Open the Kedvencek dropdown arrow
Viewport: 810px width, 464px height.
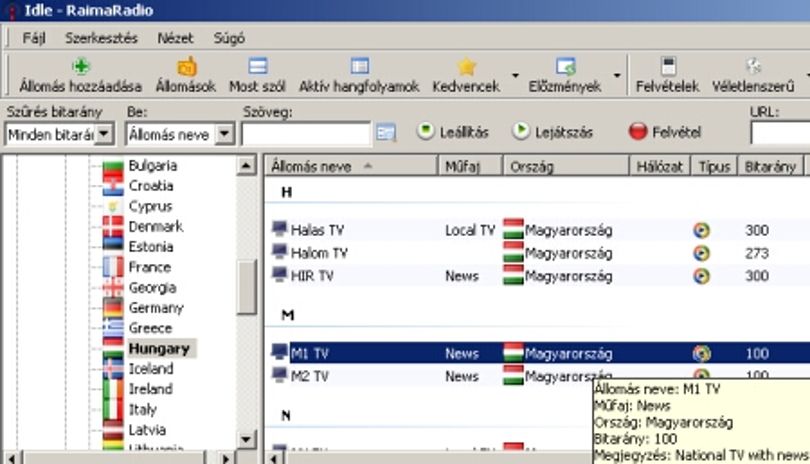click(515, 75)
